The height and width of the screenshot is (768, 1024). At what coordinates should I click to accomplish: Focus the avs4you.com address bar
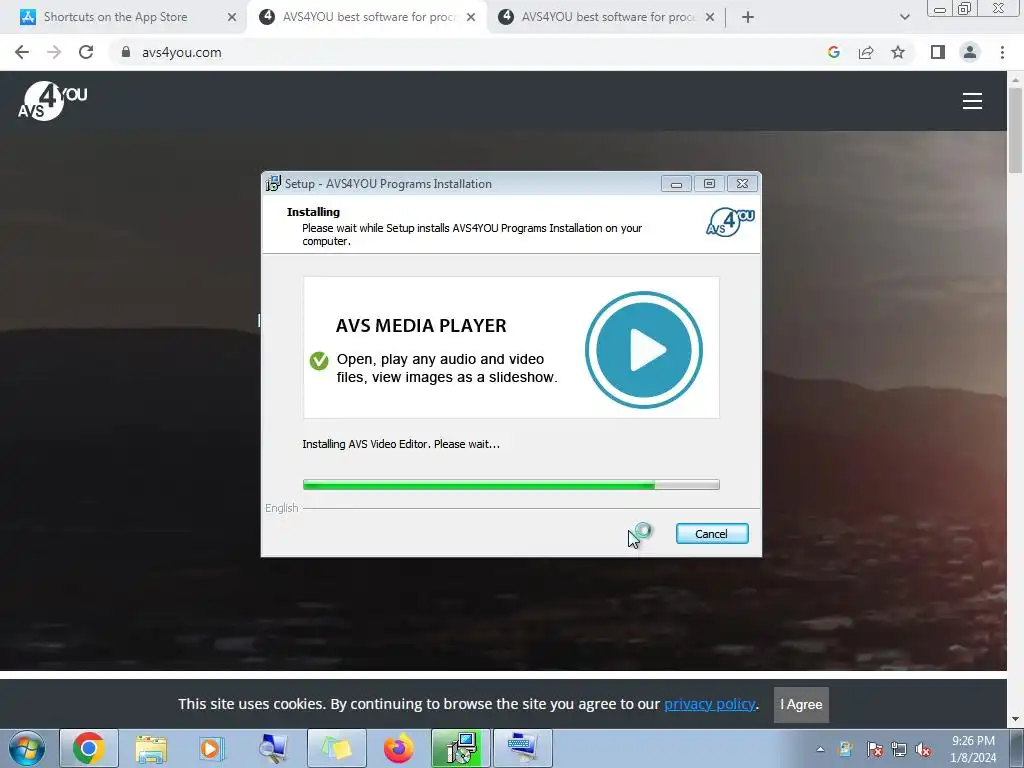182,52
